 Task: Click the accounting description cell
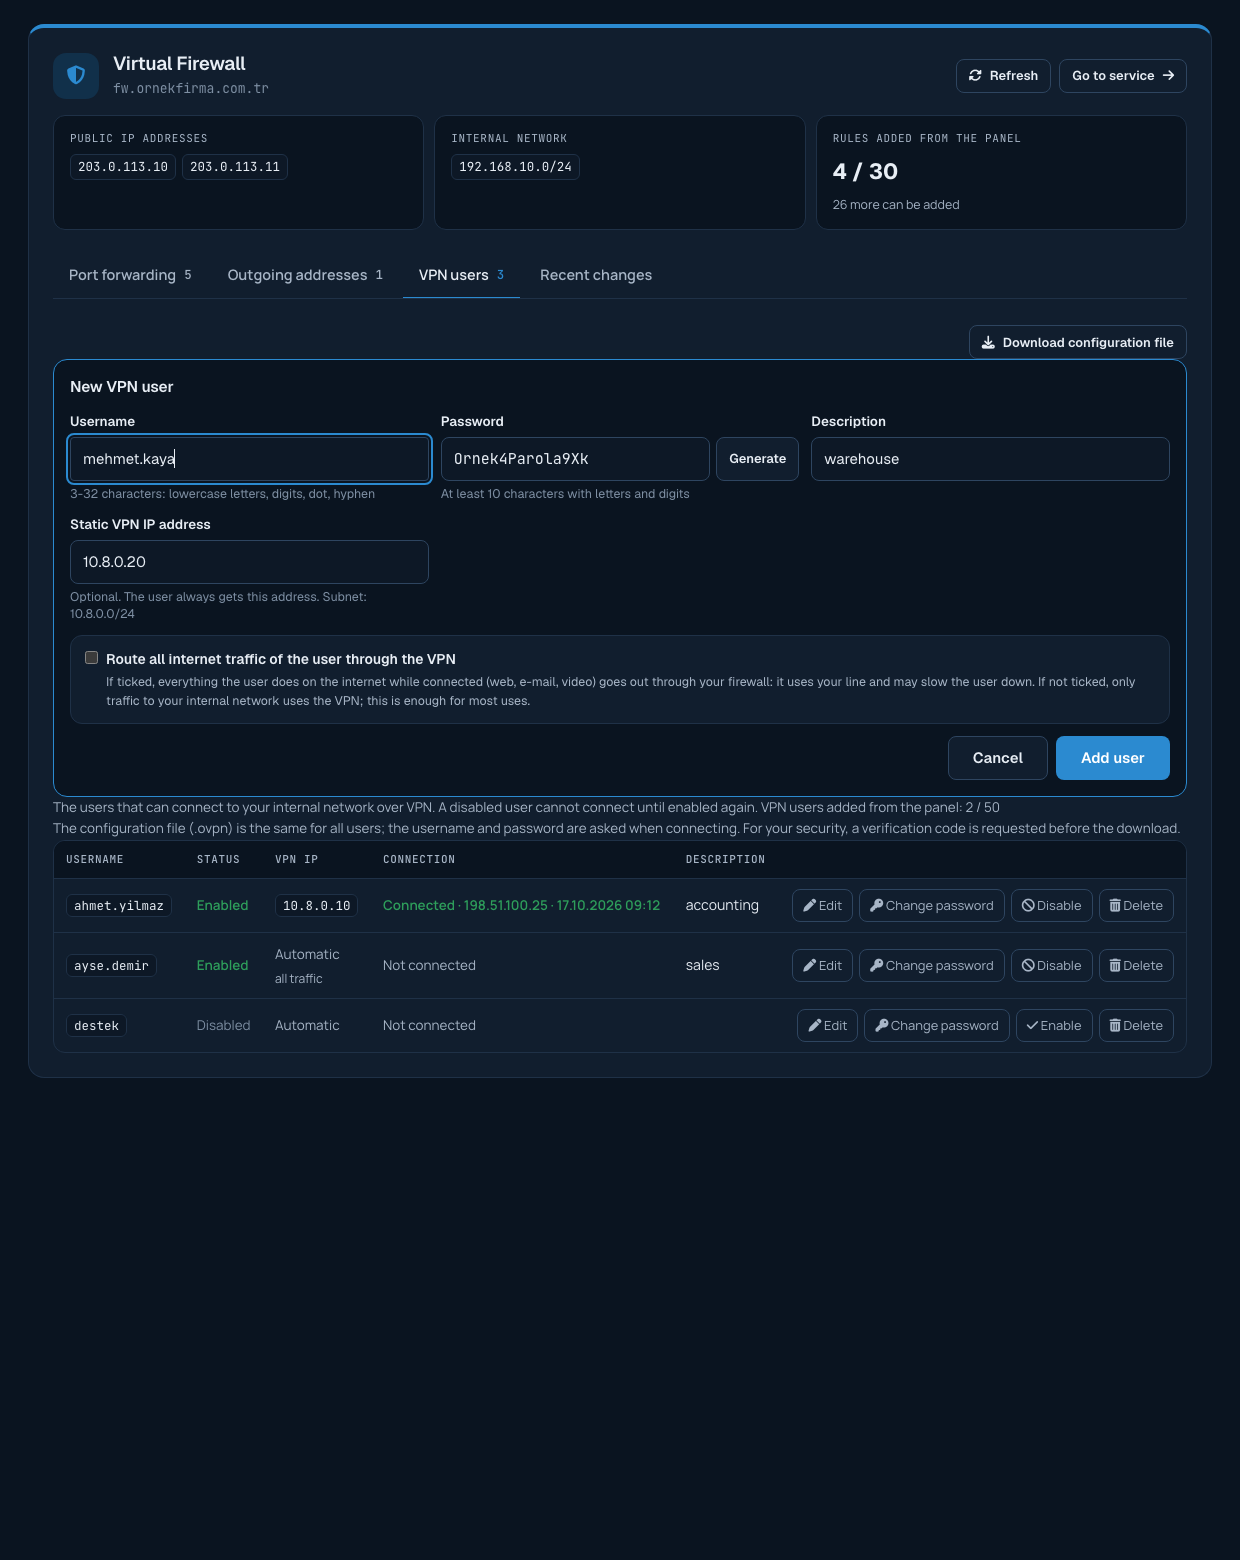pos(722,906)
